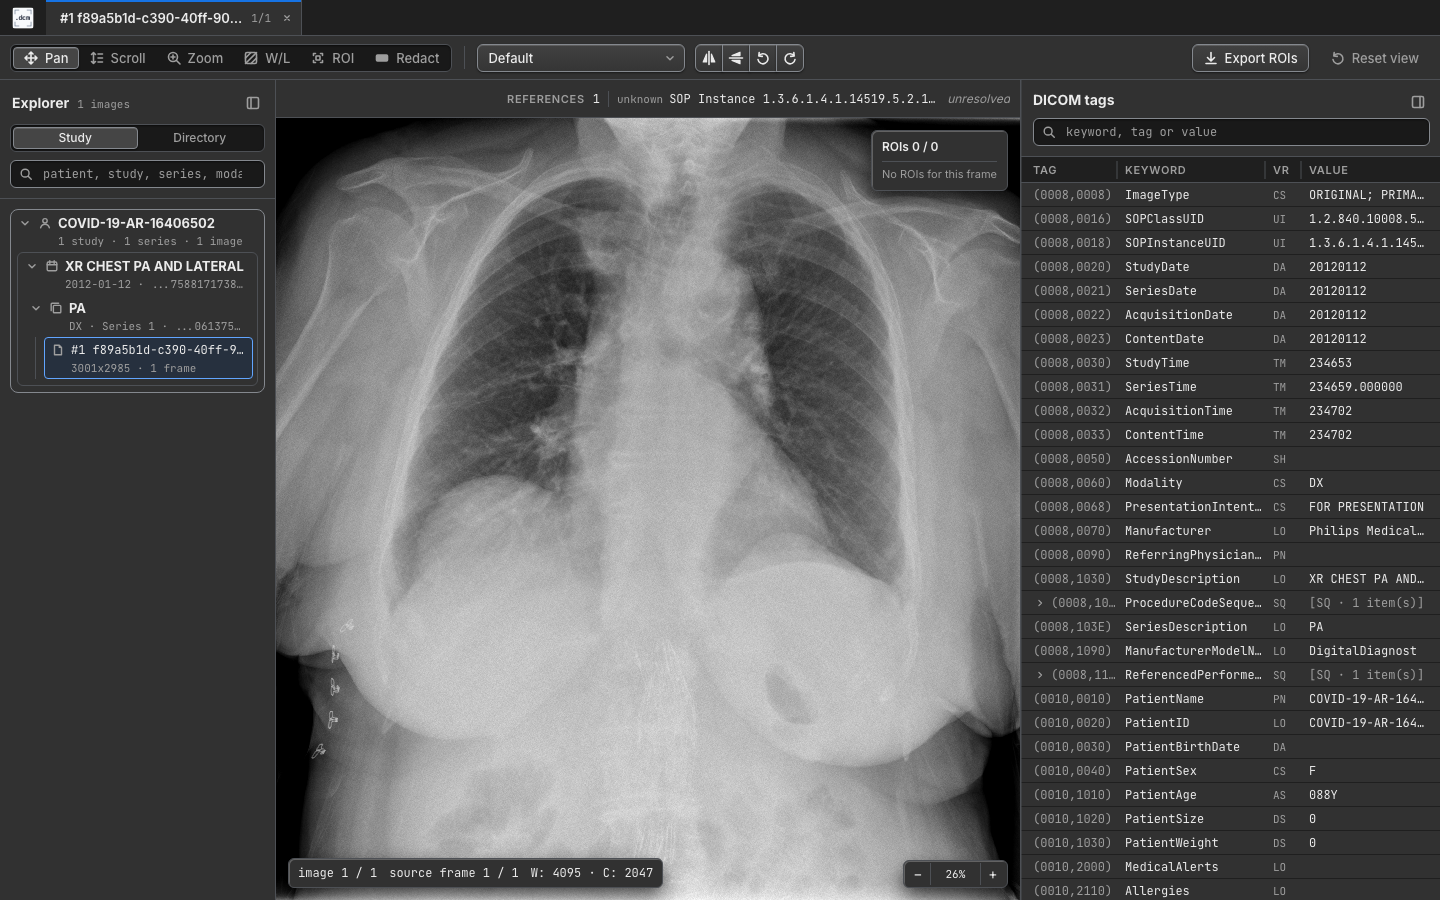1440x900 pixels.
Task: Open the Default preset dropdown
Action: (x=581, y=58)
